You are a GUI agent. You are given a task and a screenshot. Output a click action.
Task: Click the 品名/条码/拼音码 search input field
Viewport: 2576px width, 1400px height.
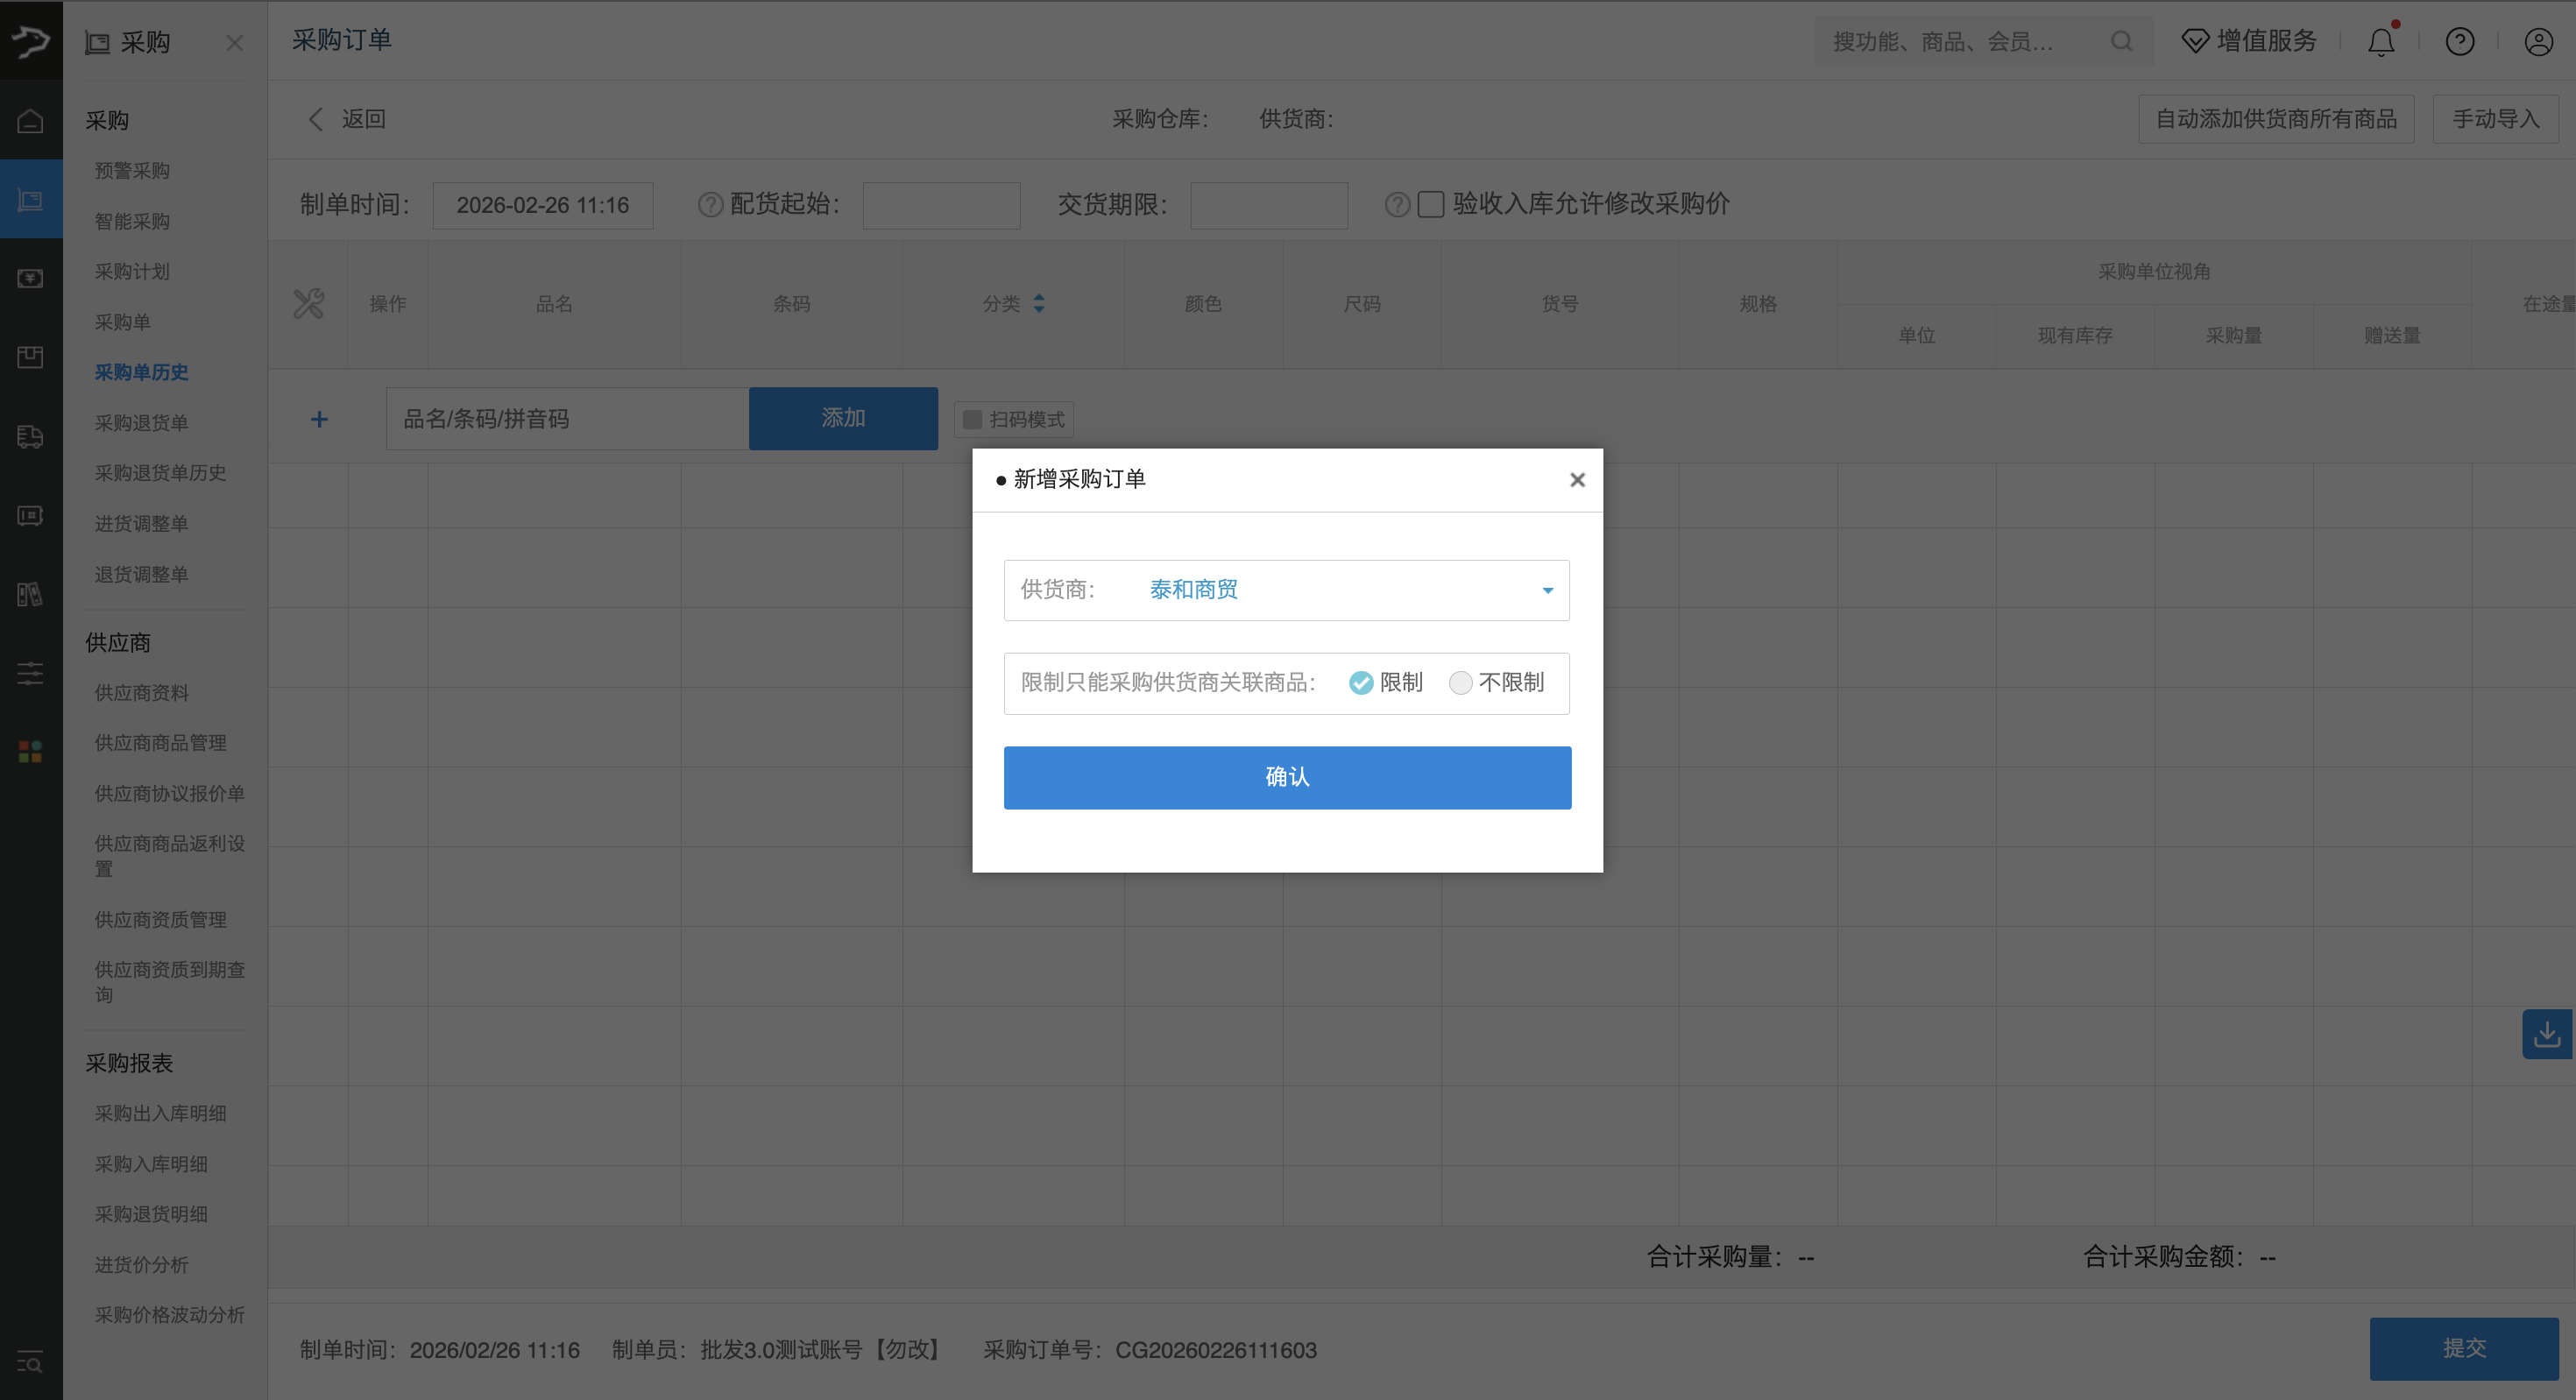pyautogui.click(x=567, y=418)
